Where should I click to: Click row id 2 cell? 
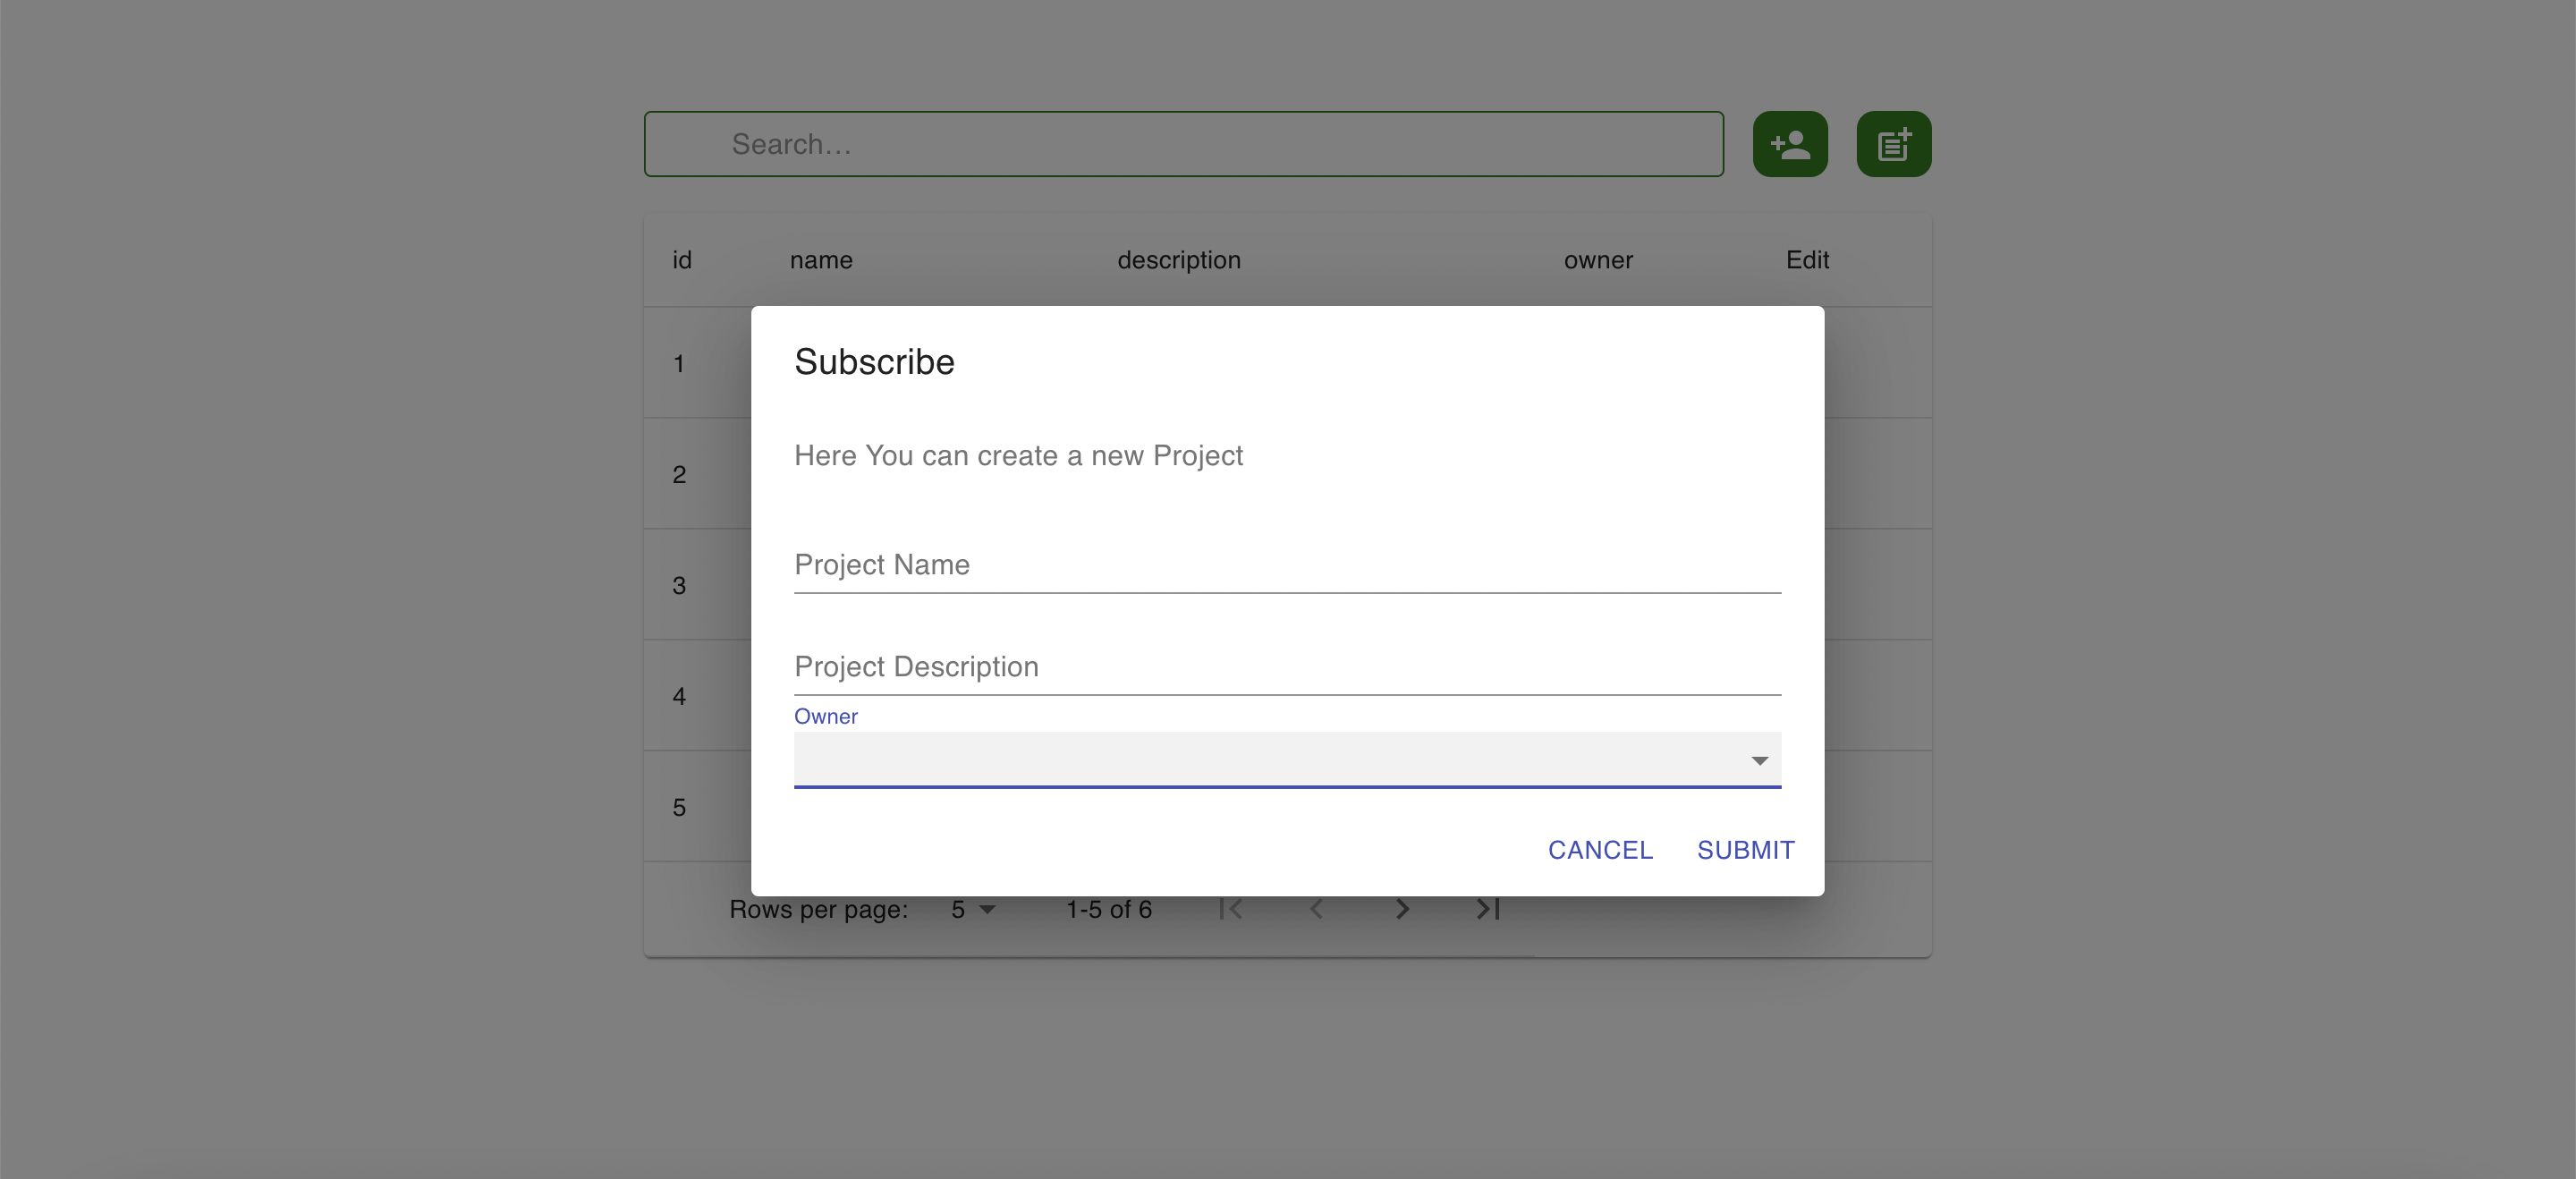point(679,474)
